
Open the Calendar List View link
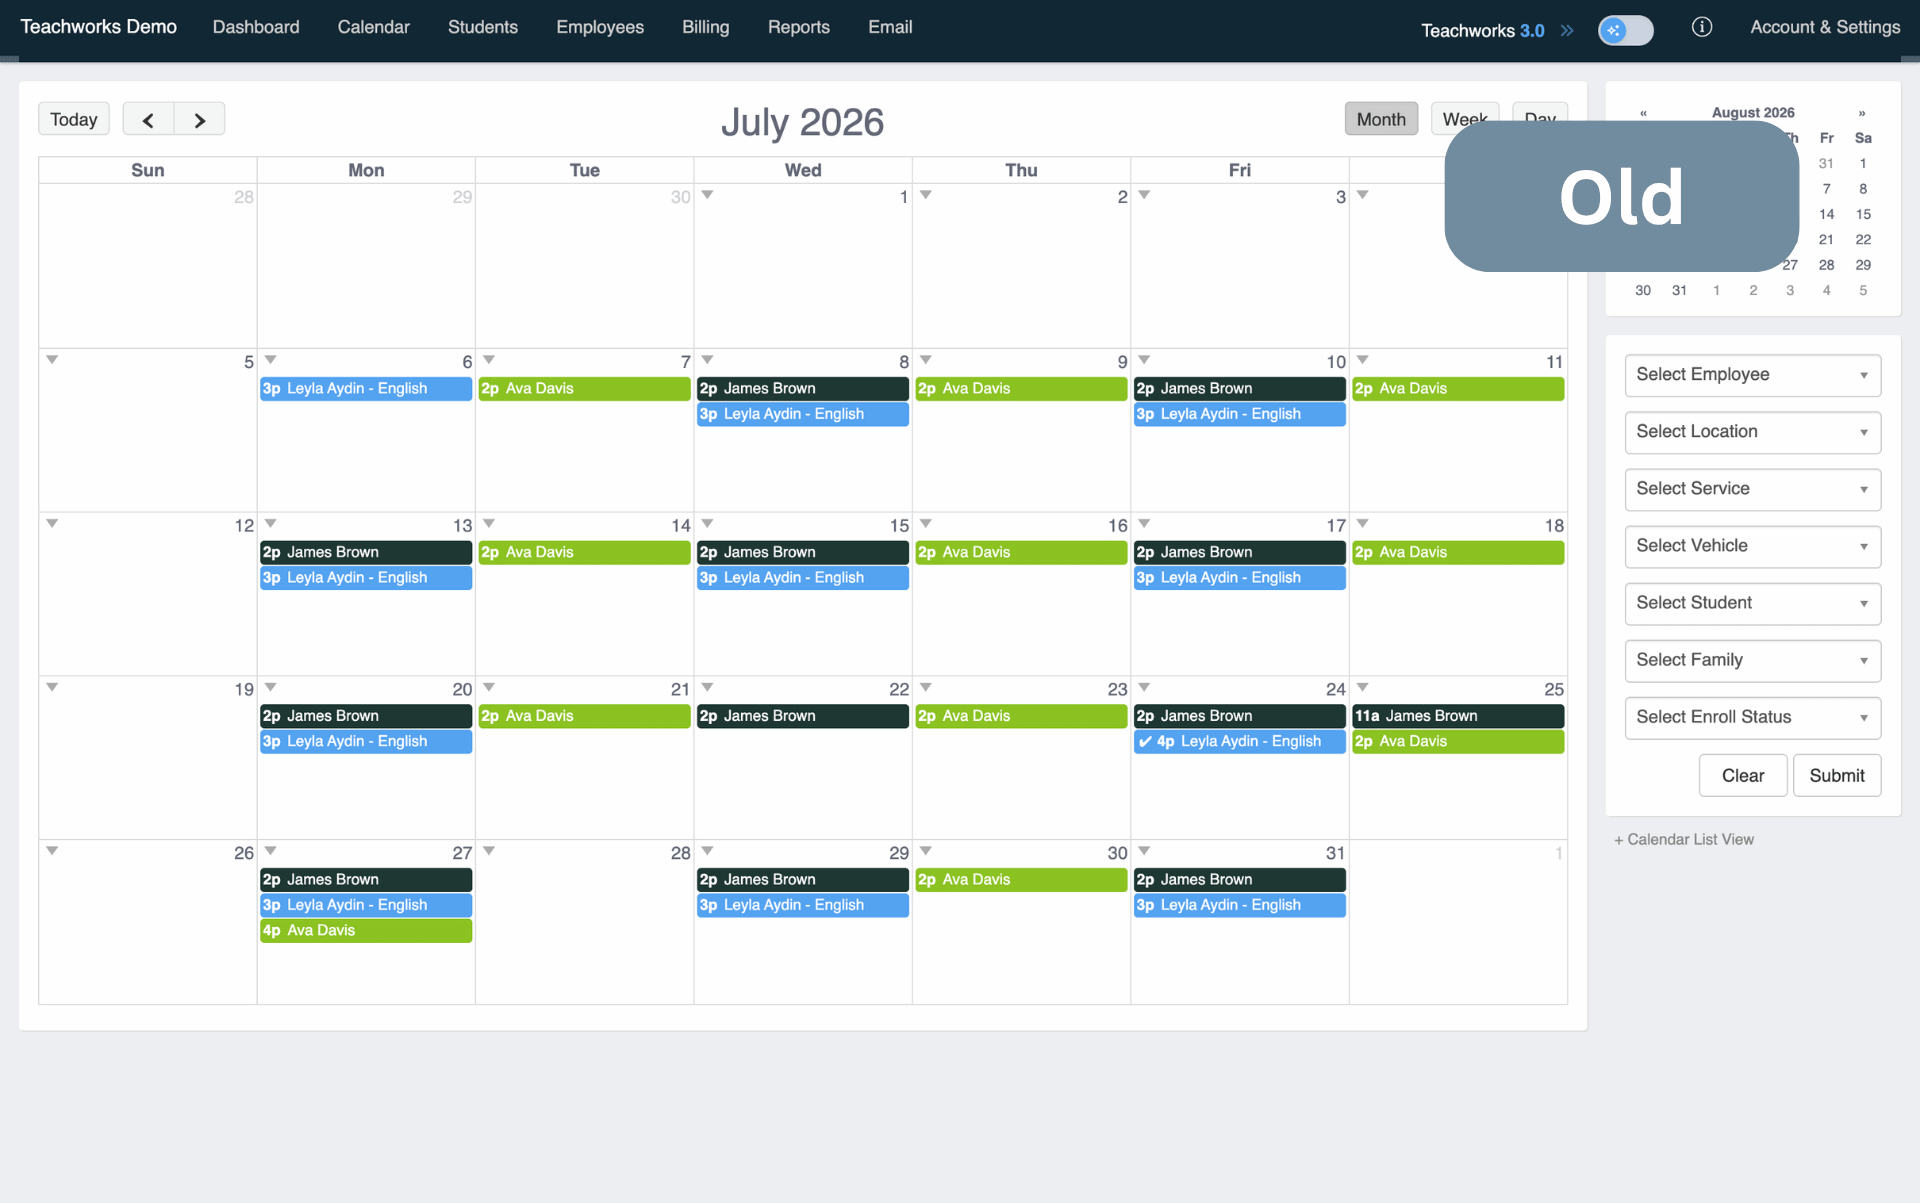(x=1684, y=840)
